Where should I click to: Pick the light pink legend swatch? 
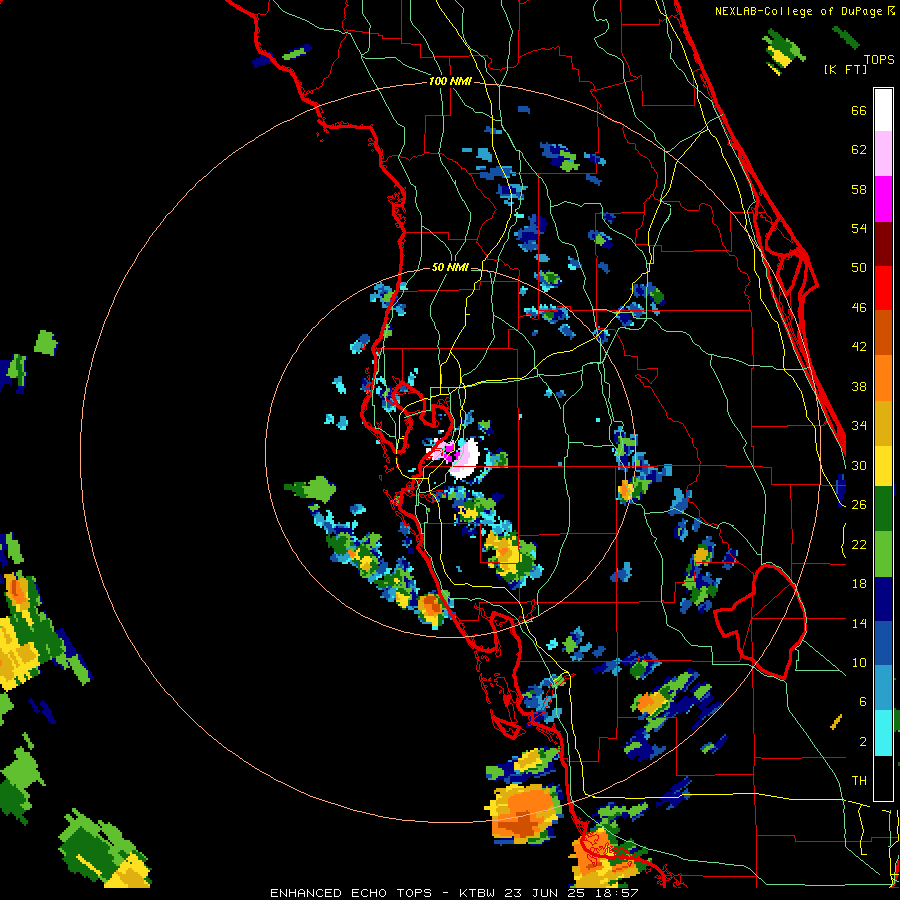coord(883,153)
